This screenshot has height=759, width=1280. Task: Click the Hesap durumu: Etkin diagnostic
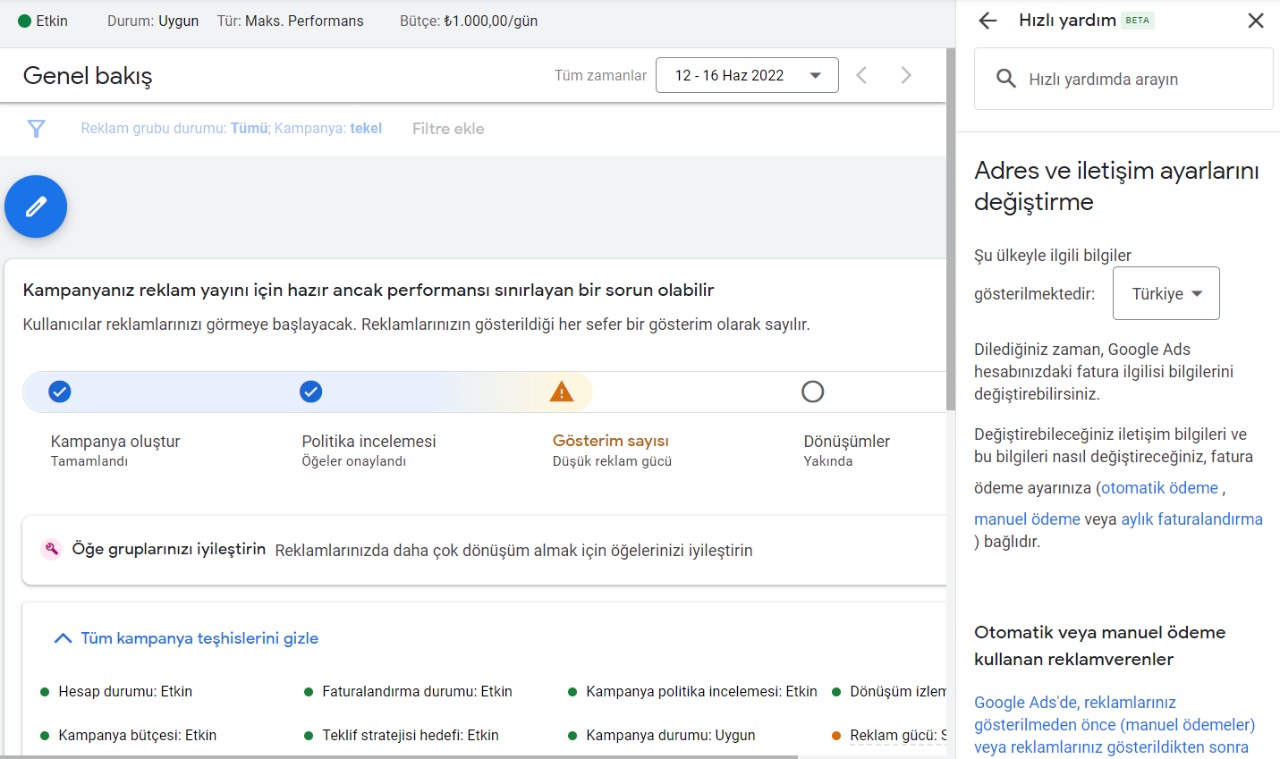tap(125, 691)
